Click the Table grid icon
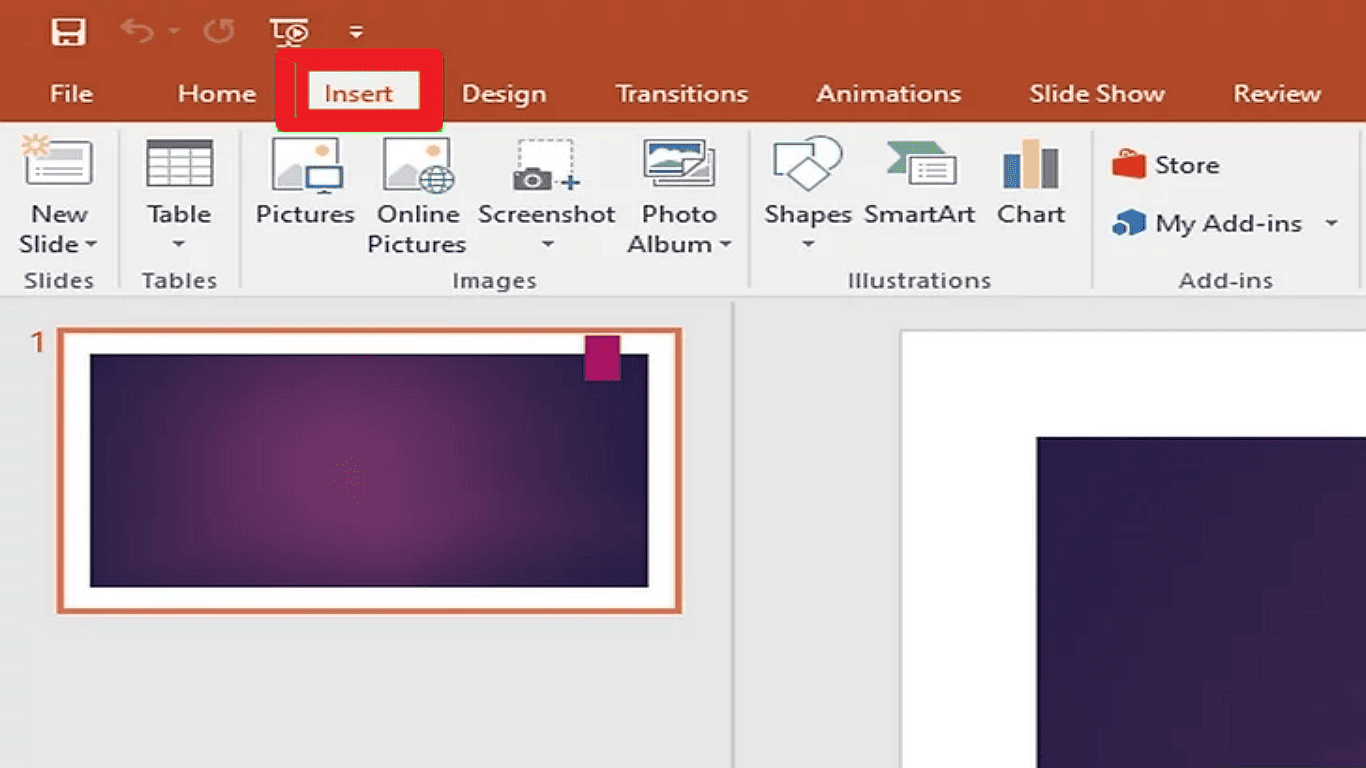 pos(180,163)
